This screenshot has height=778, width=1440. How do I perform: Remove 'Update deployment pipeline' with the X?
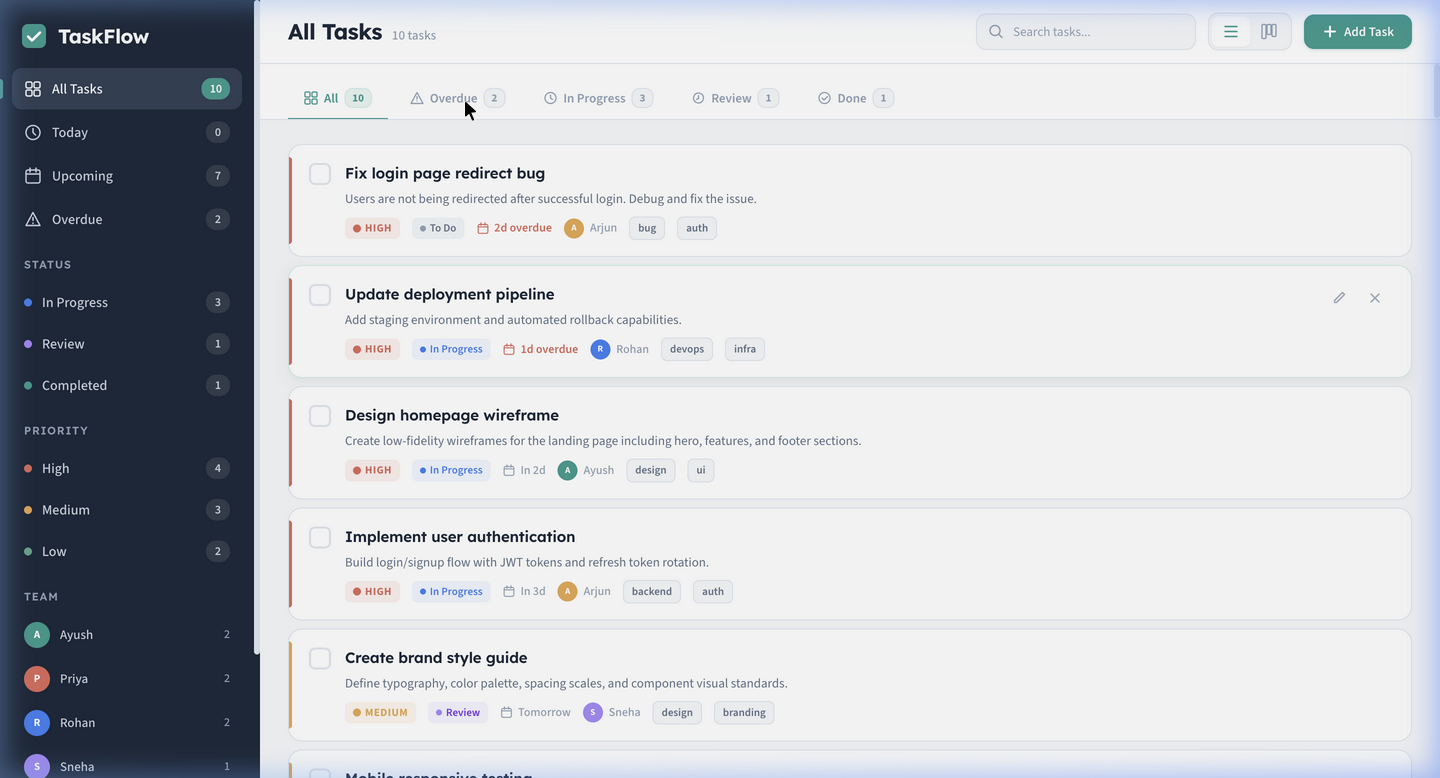[1374, 297]
